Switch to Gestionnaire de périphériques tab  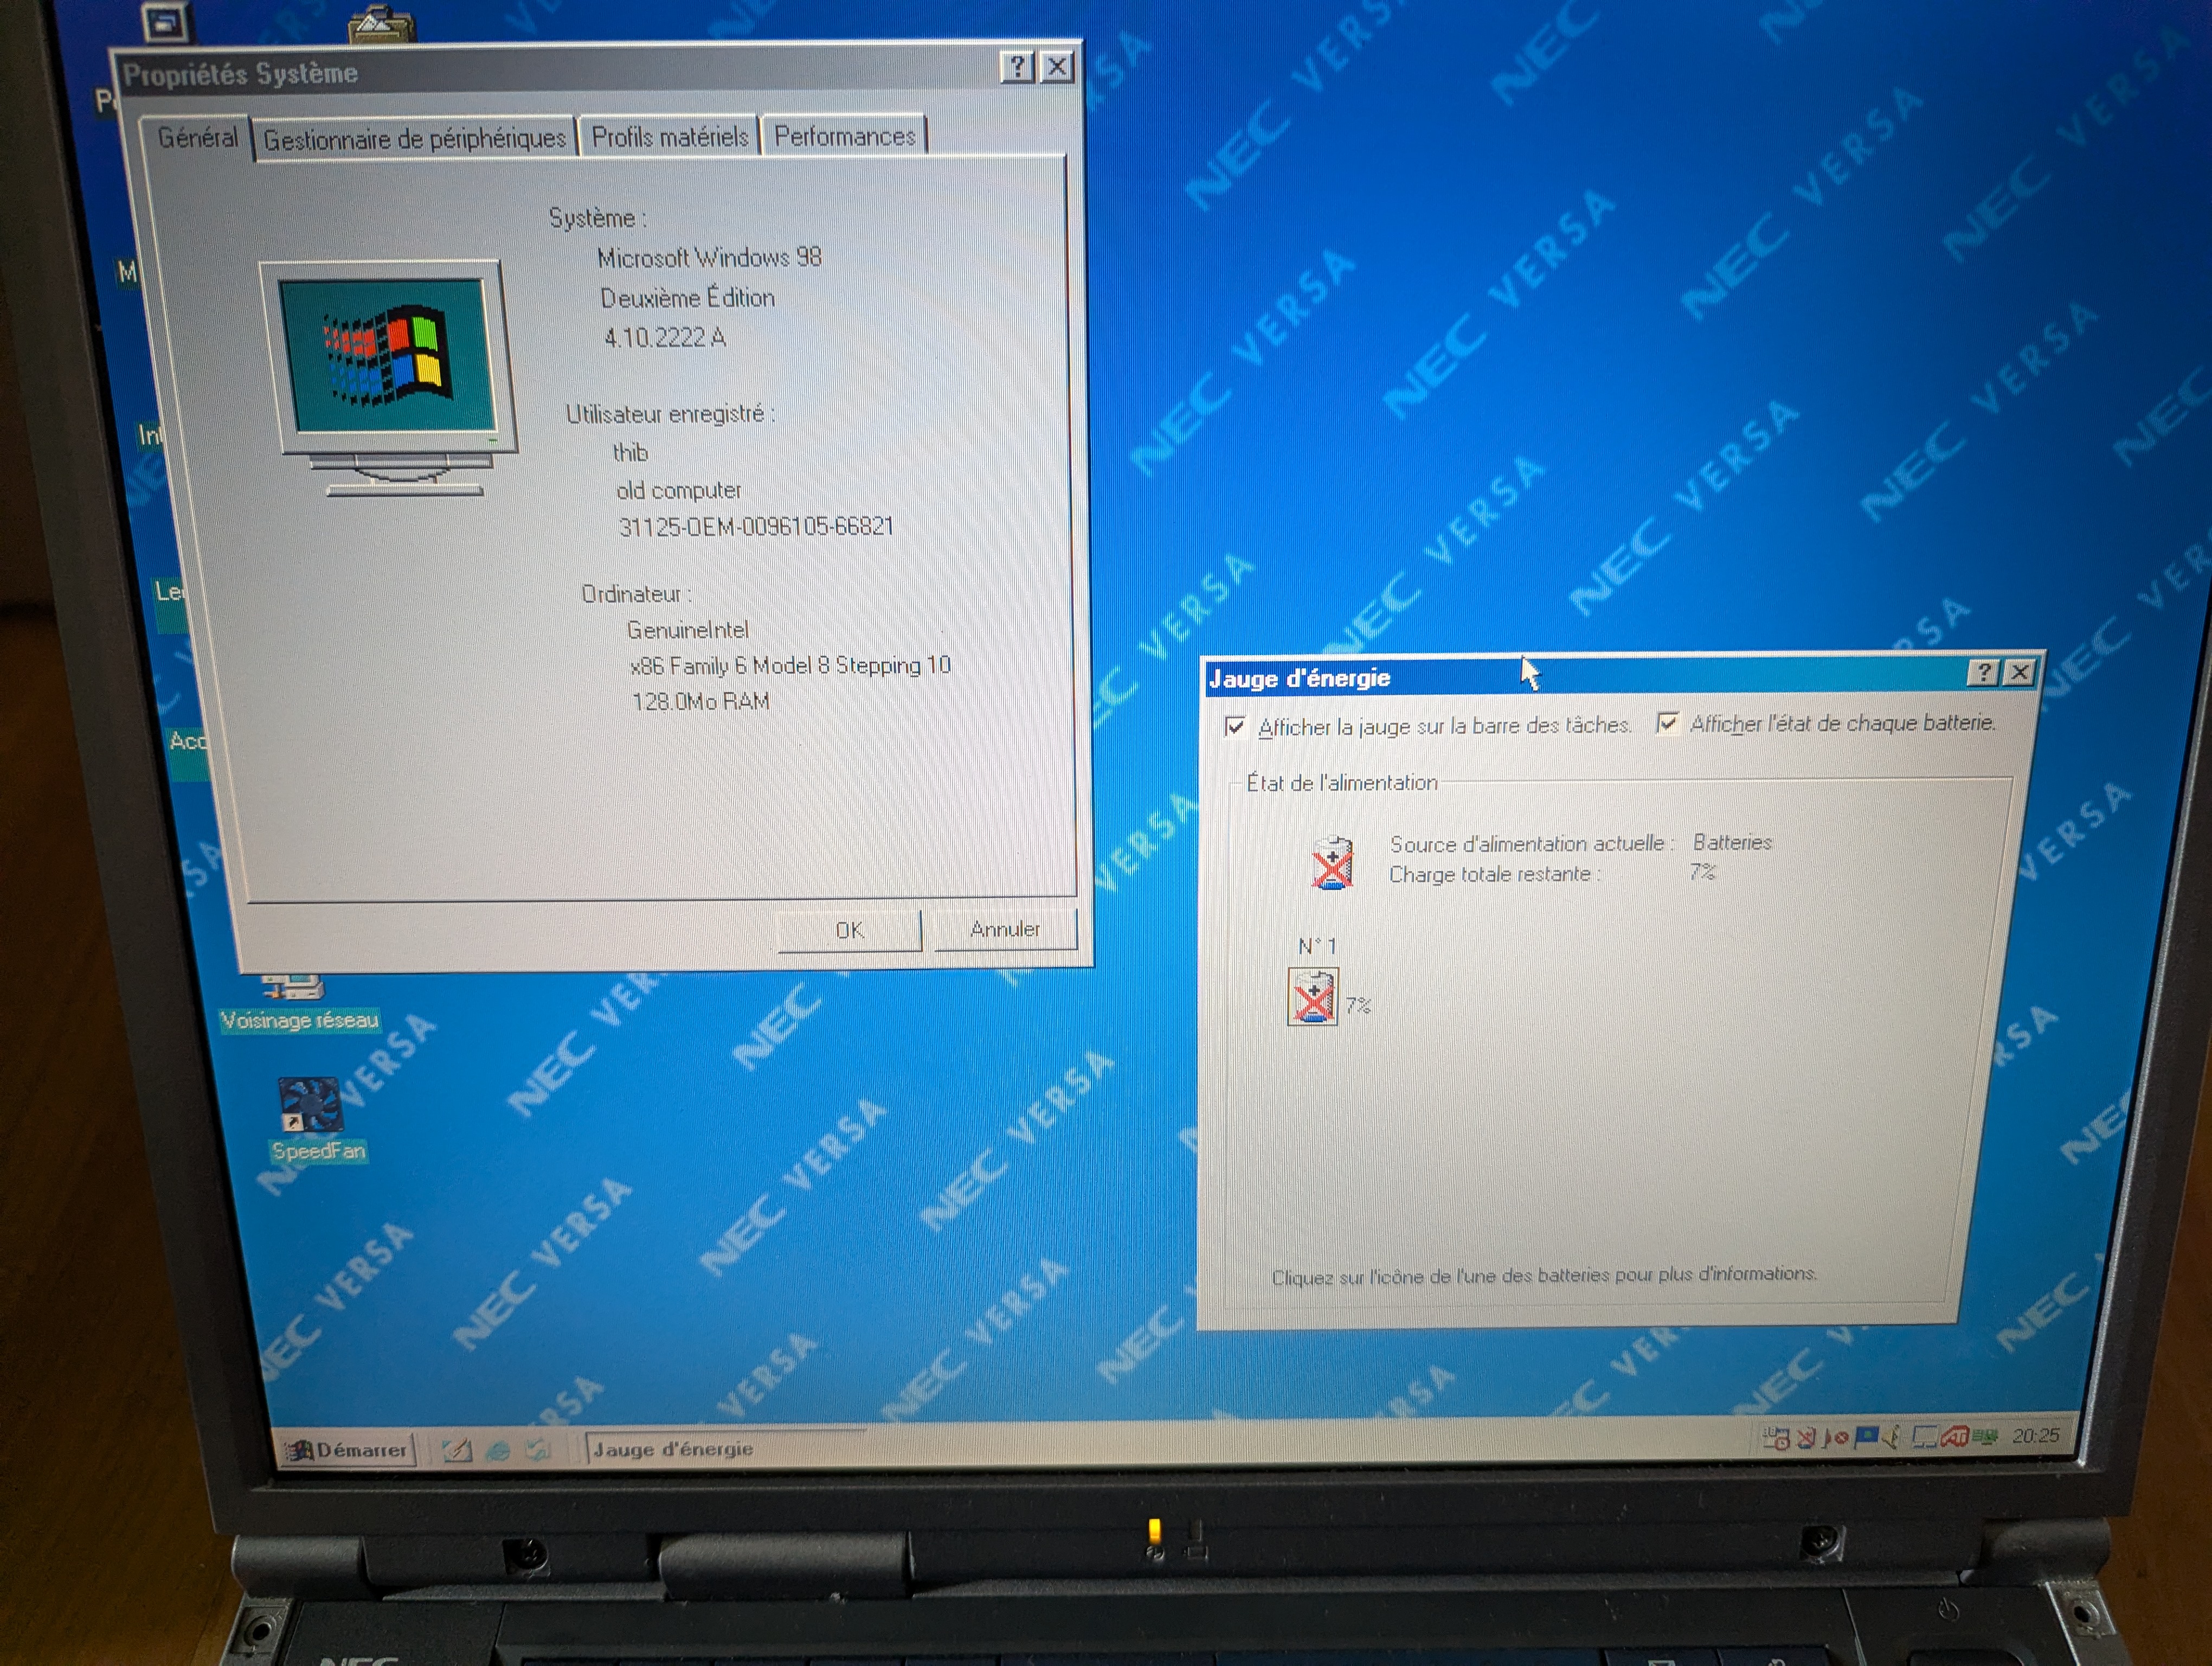click(x=414, y=139)
